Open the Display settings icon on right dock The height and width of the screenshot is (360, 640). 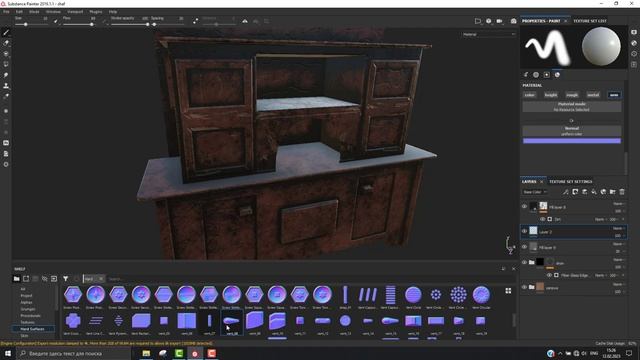pyautogui.click(x=634, y=32)
